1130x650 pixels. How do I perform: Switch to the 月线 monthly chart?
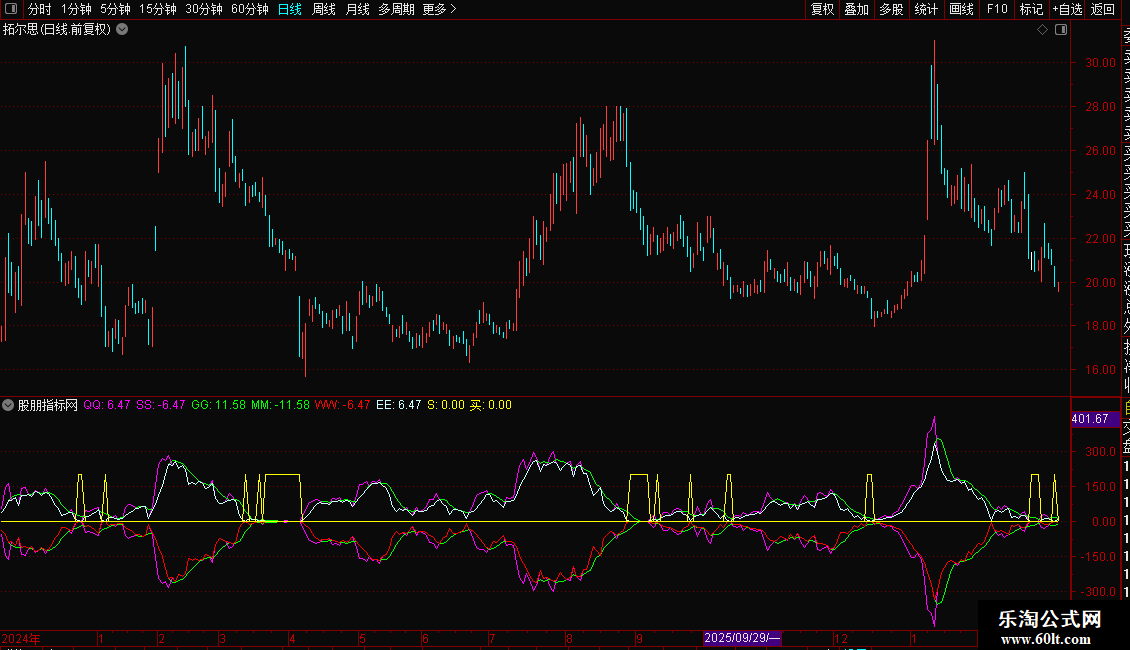click(357, 9)
